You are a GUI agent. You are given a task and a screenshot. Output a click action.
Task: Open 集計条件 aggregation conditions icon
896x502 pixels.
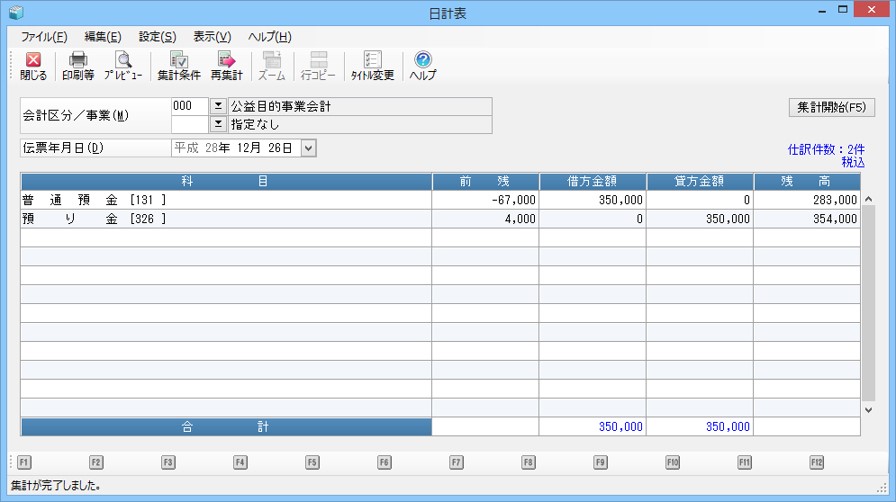(179, 66)
